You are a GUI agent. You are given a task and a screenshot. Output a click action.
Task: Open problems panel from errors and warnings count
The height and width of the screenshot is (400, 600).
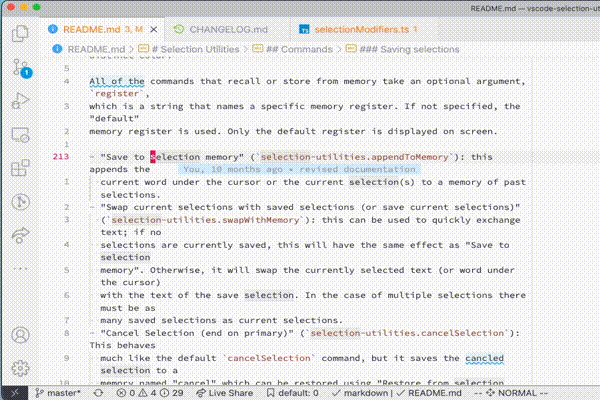[150, 393]
